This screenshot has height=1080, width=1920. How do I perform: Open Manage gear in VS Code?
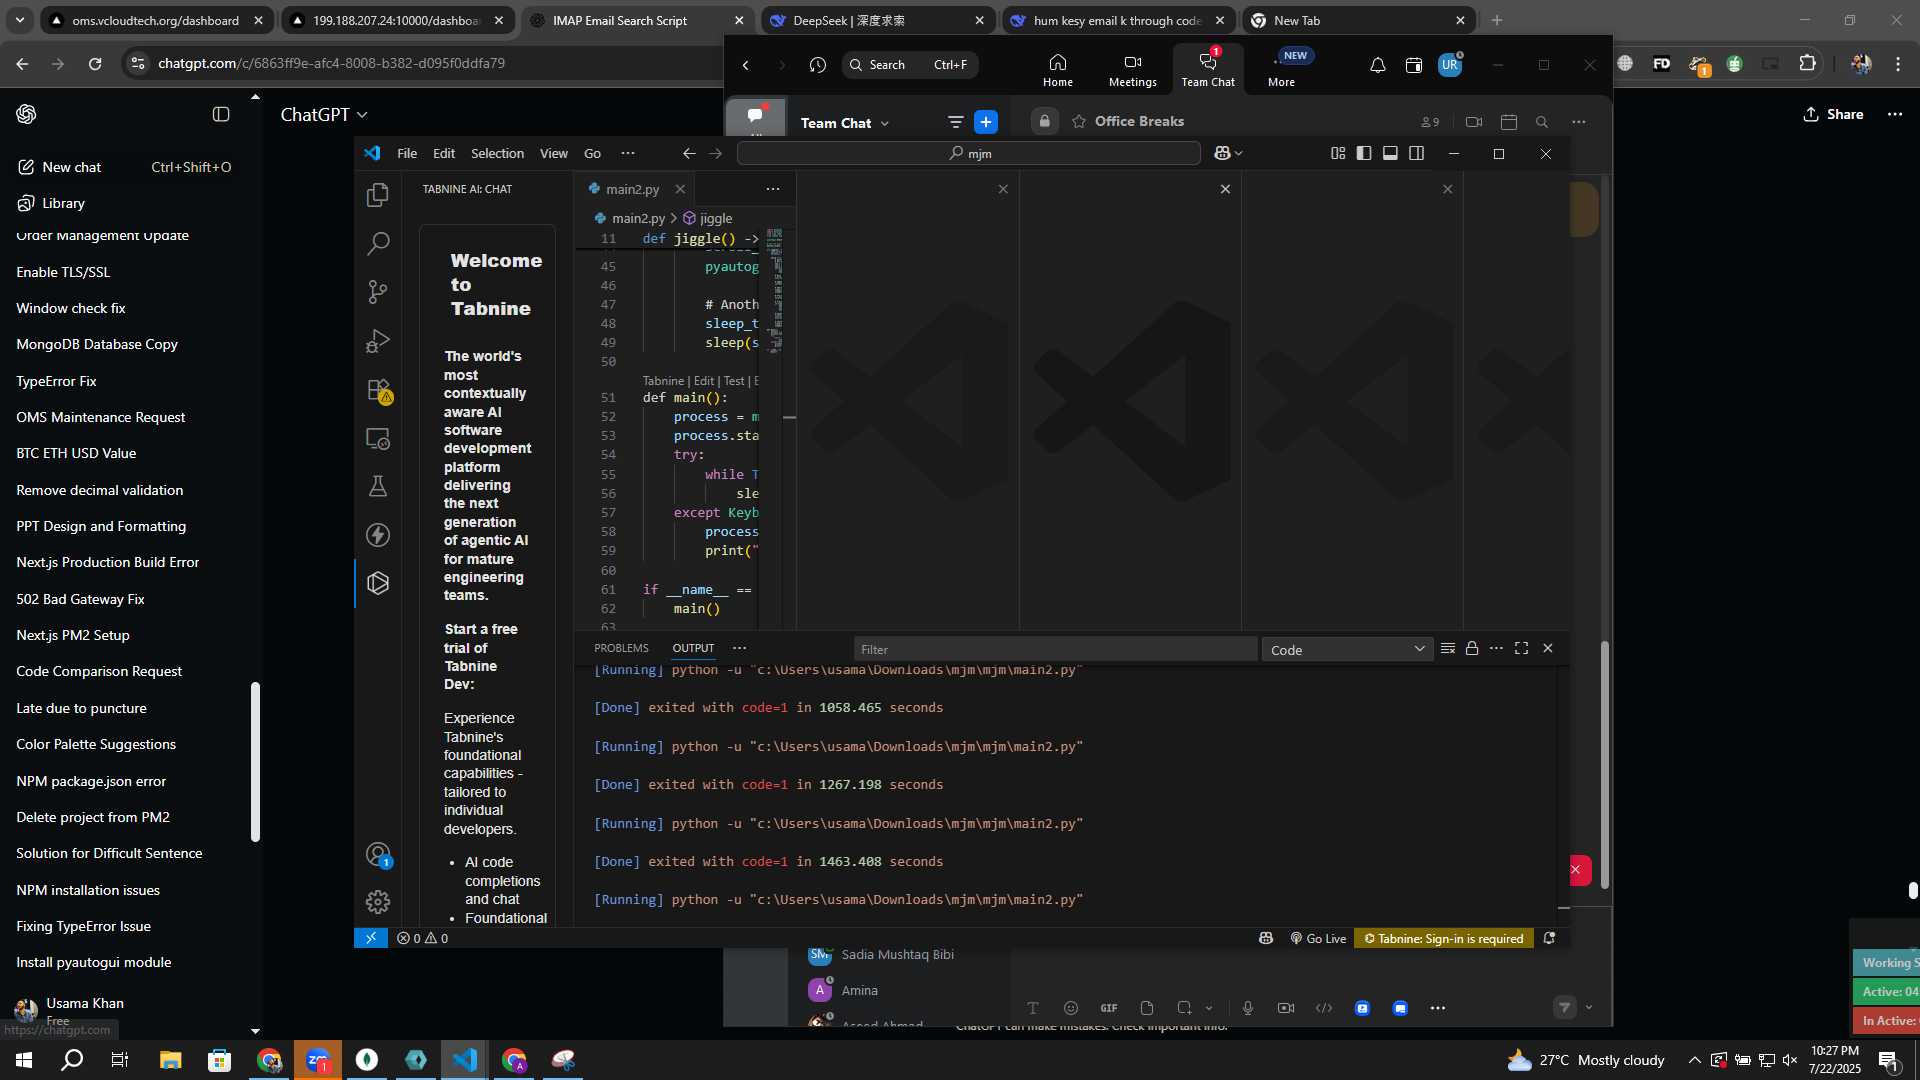point(378,902)
